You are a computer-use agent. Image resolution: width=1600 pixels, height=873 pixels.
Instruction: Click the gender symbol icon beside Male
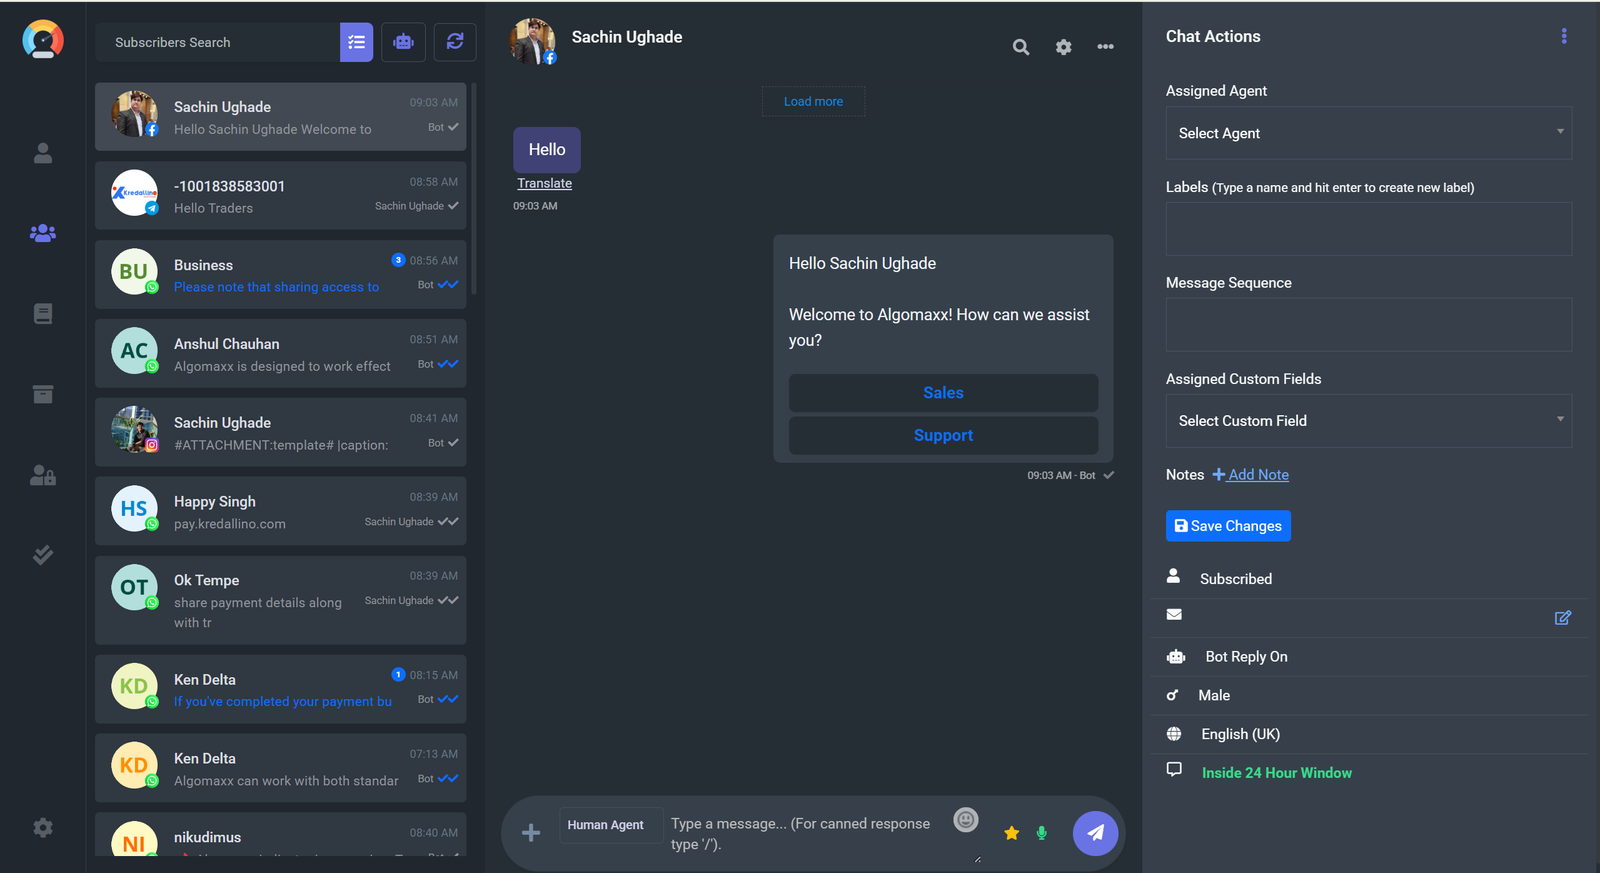click(1173, 695)
